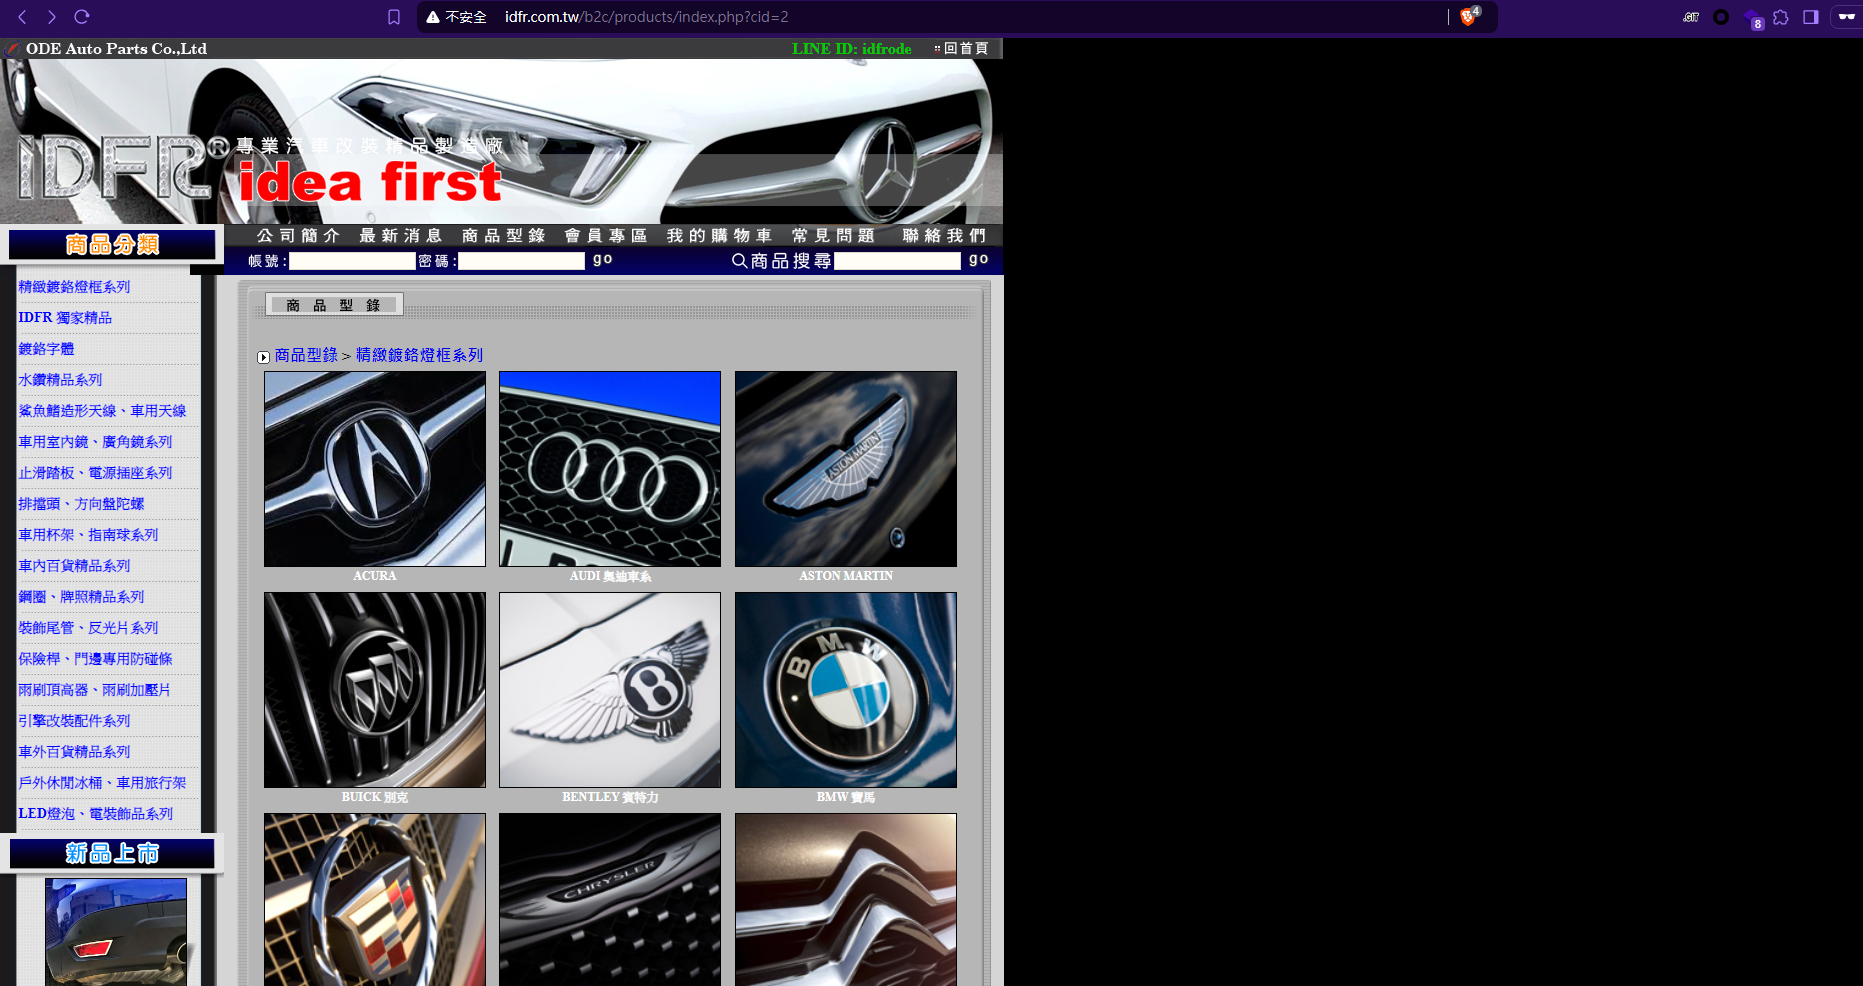Open 引擎改裝配件系列 sidebar category
Viewport: 1863px width, 986px height.
point(74,721)
